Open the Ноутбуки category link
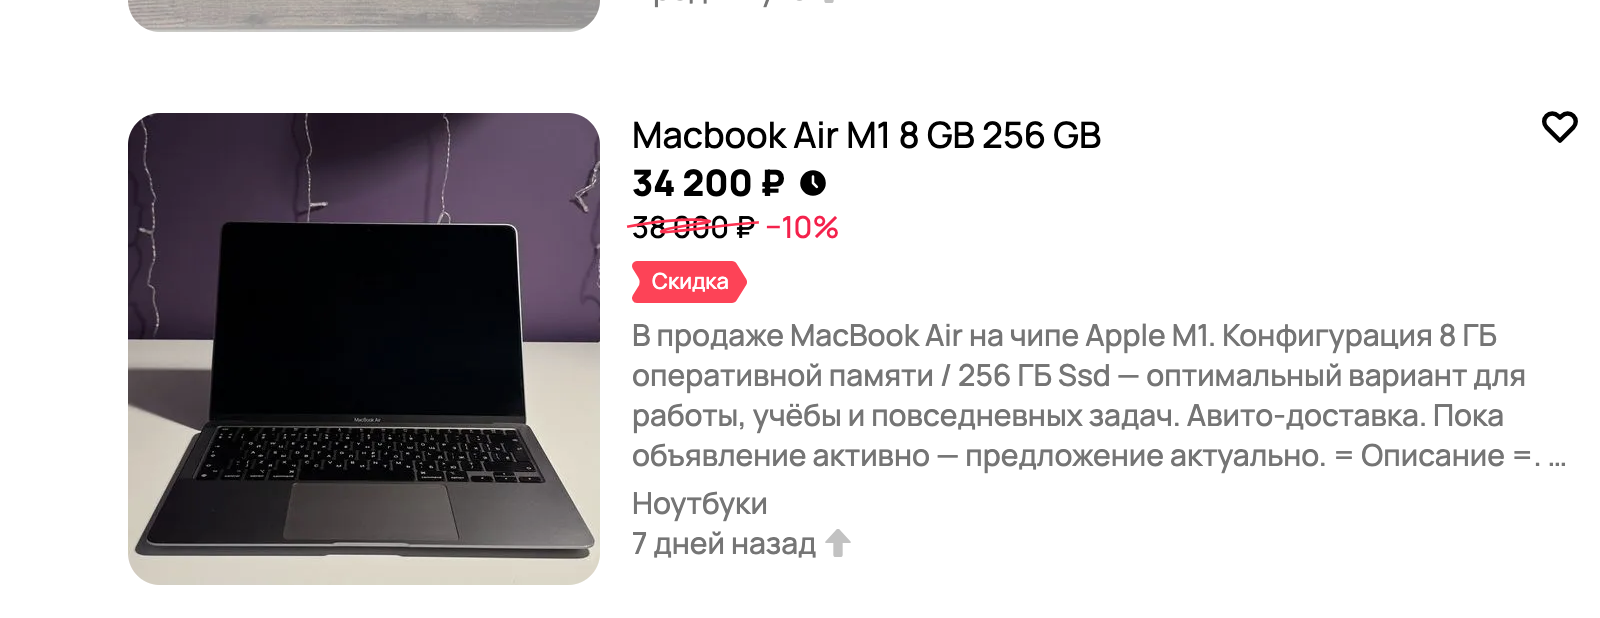This screenshot has width=1600, height=618. (699, 504)
